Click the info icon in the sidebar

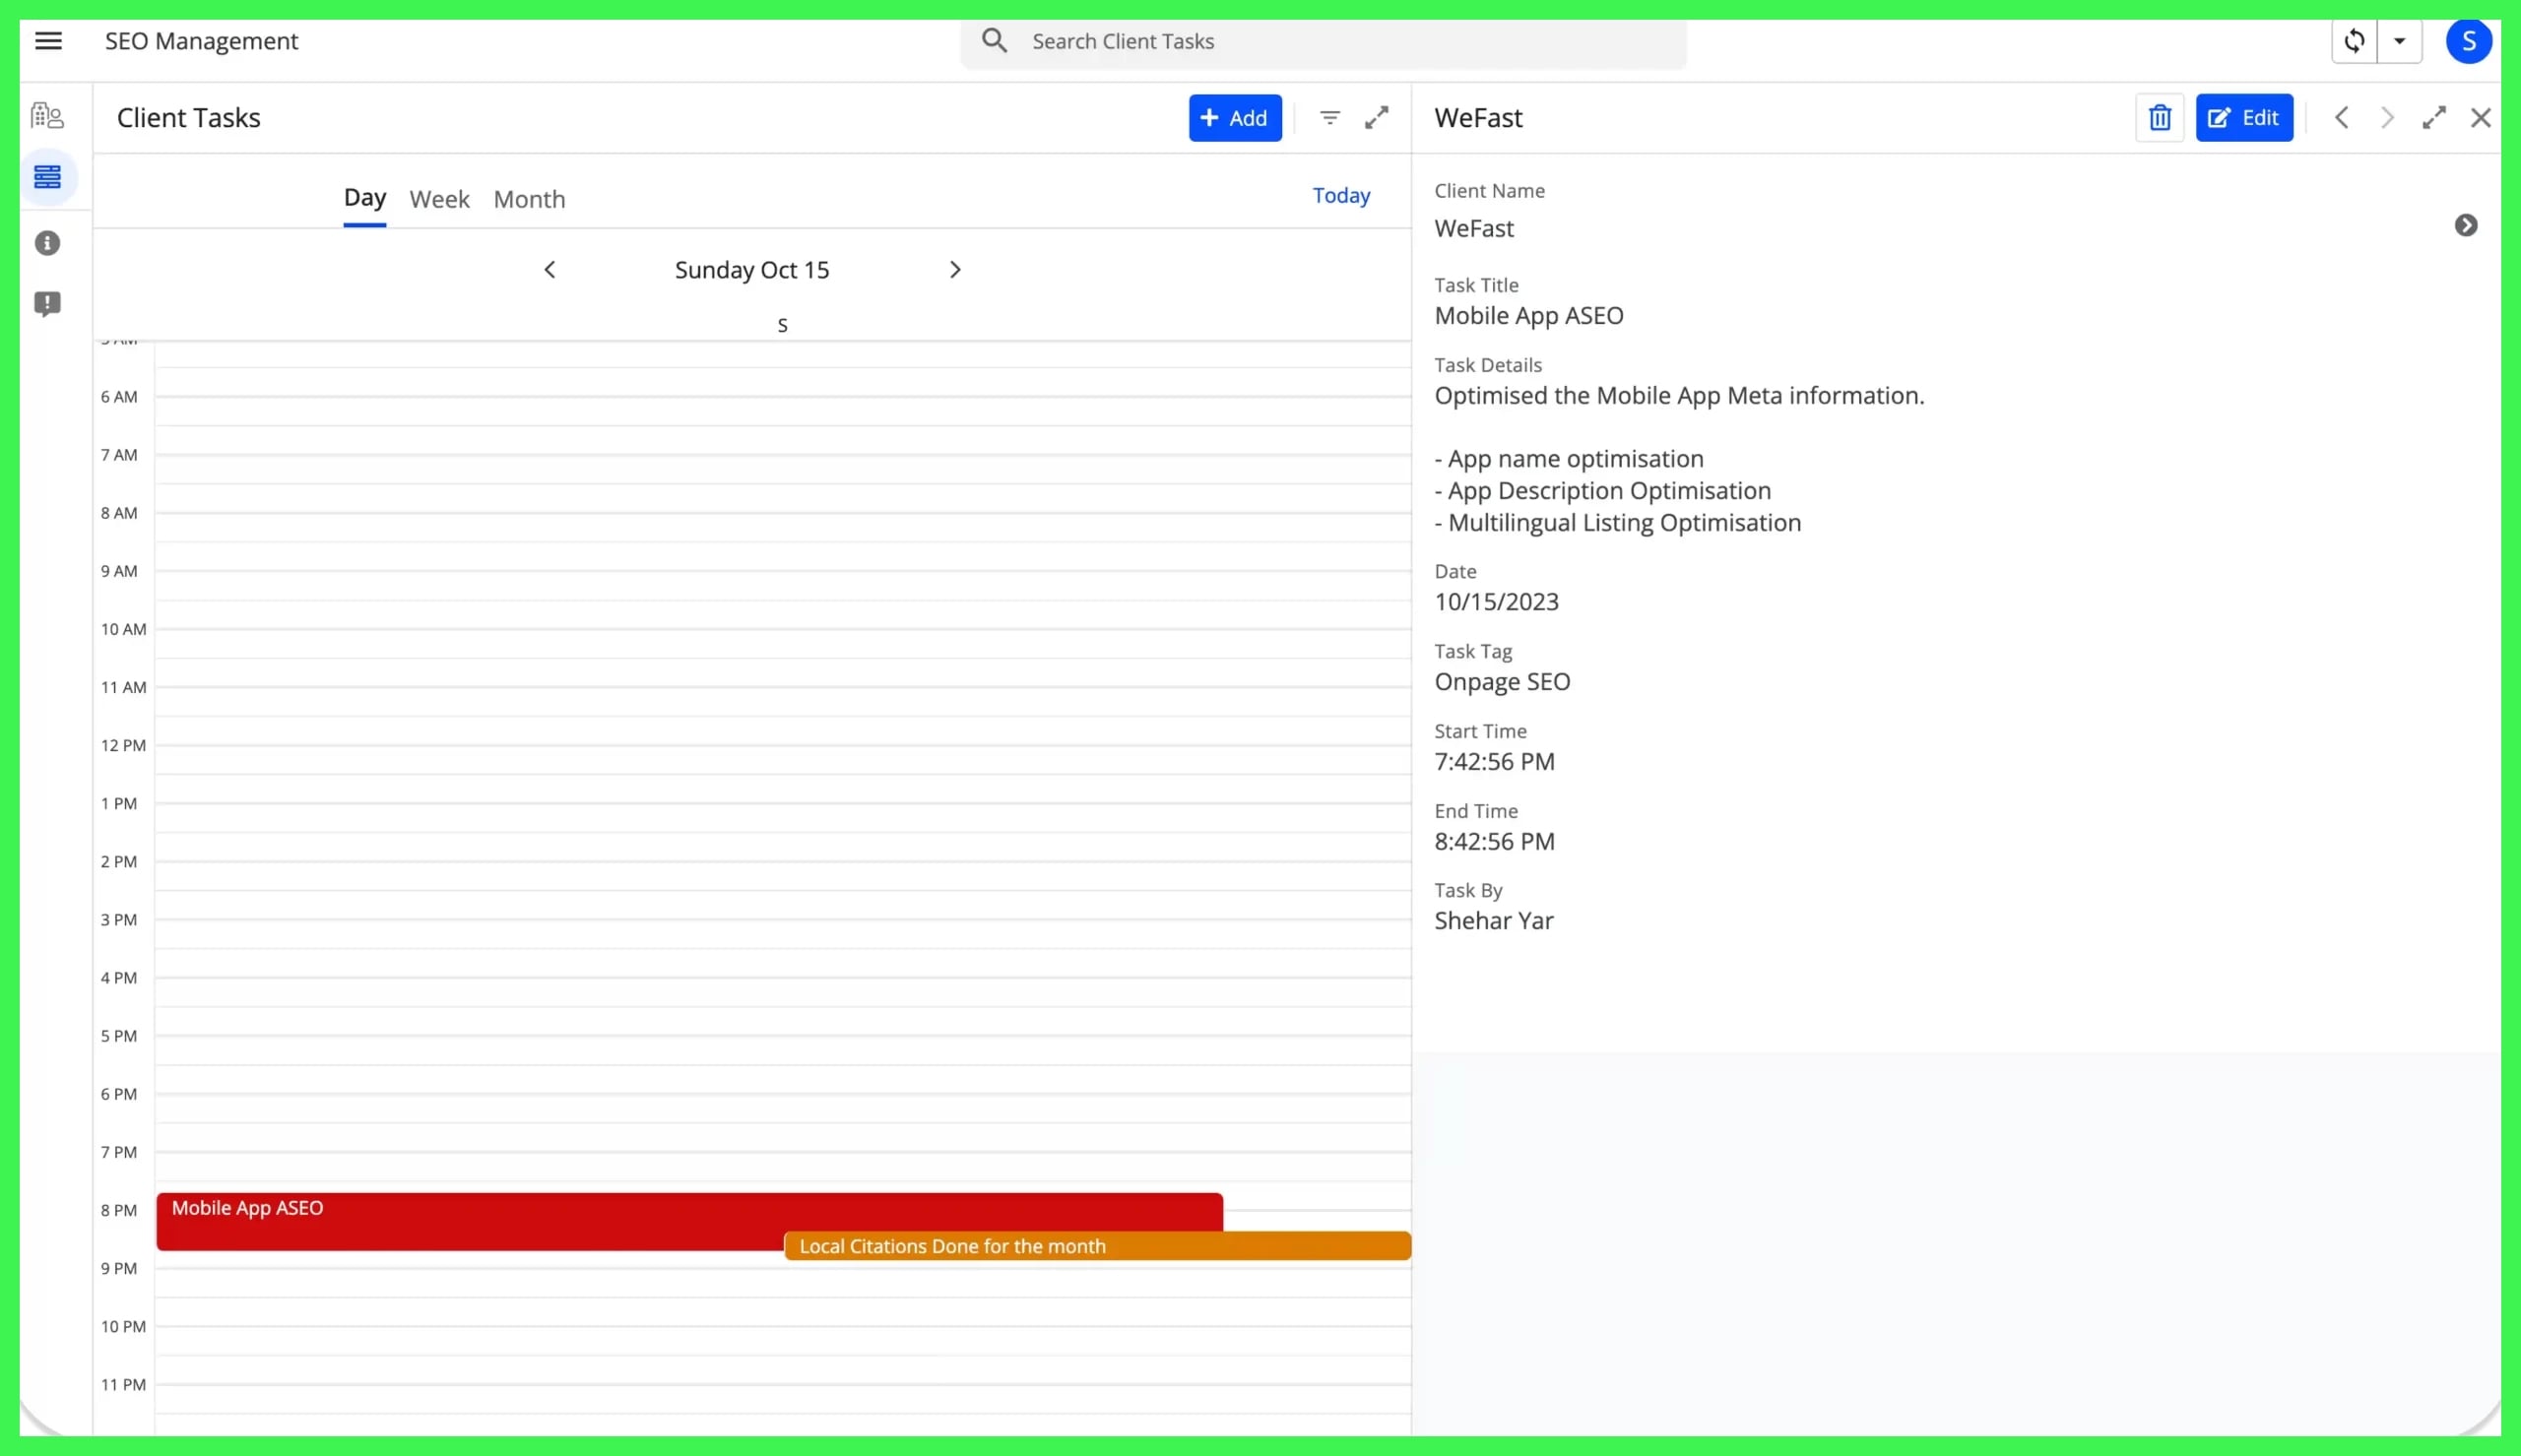(x=47, y=242)
